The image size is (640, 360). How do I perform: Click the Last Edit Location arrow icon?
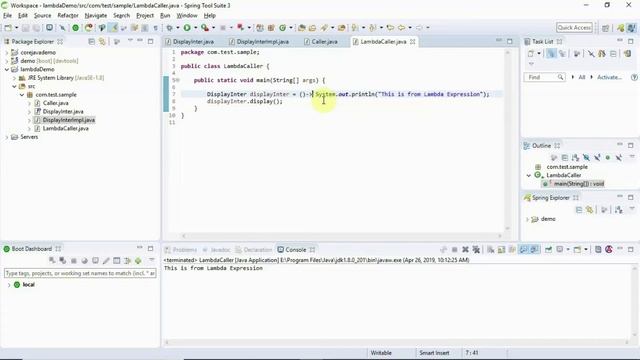point(390,28)
